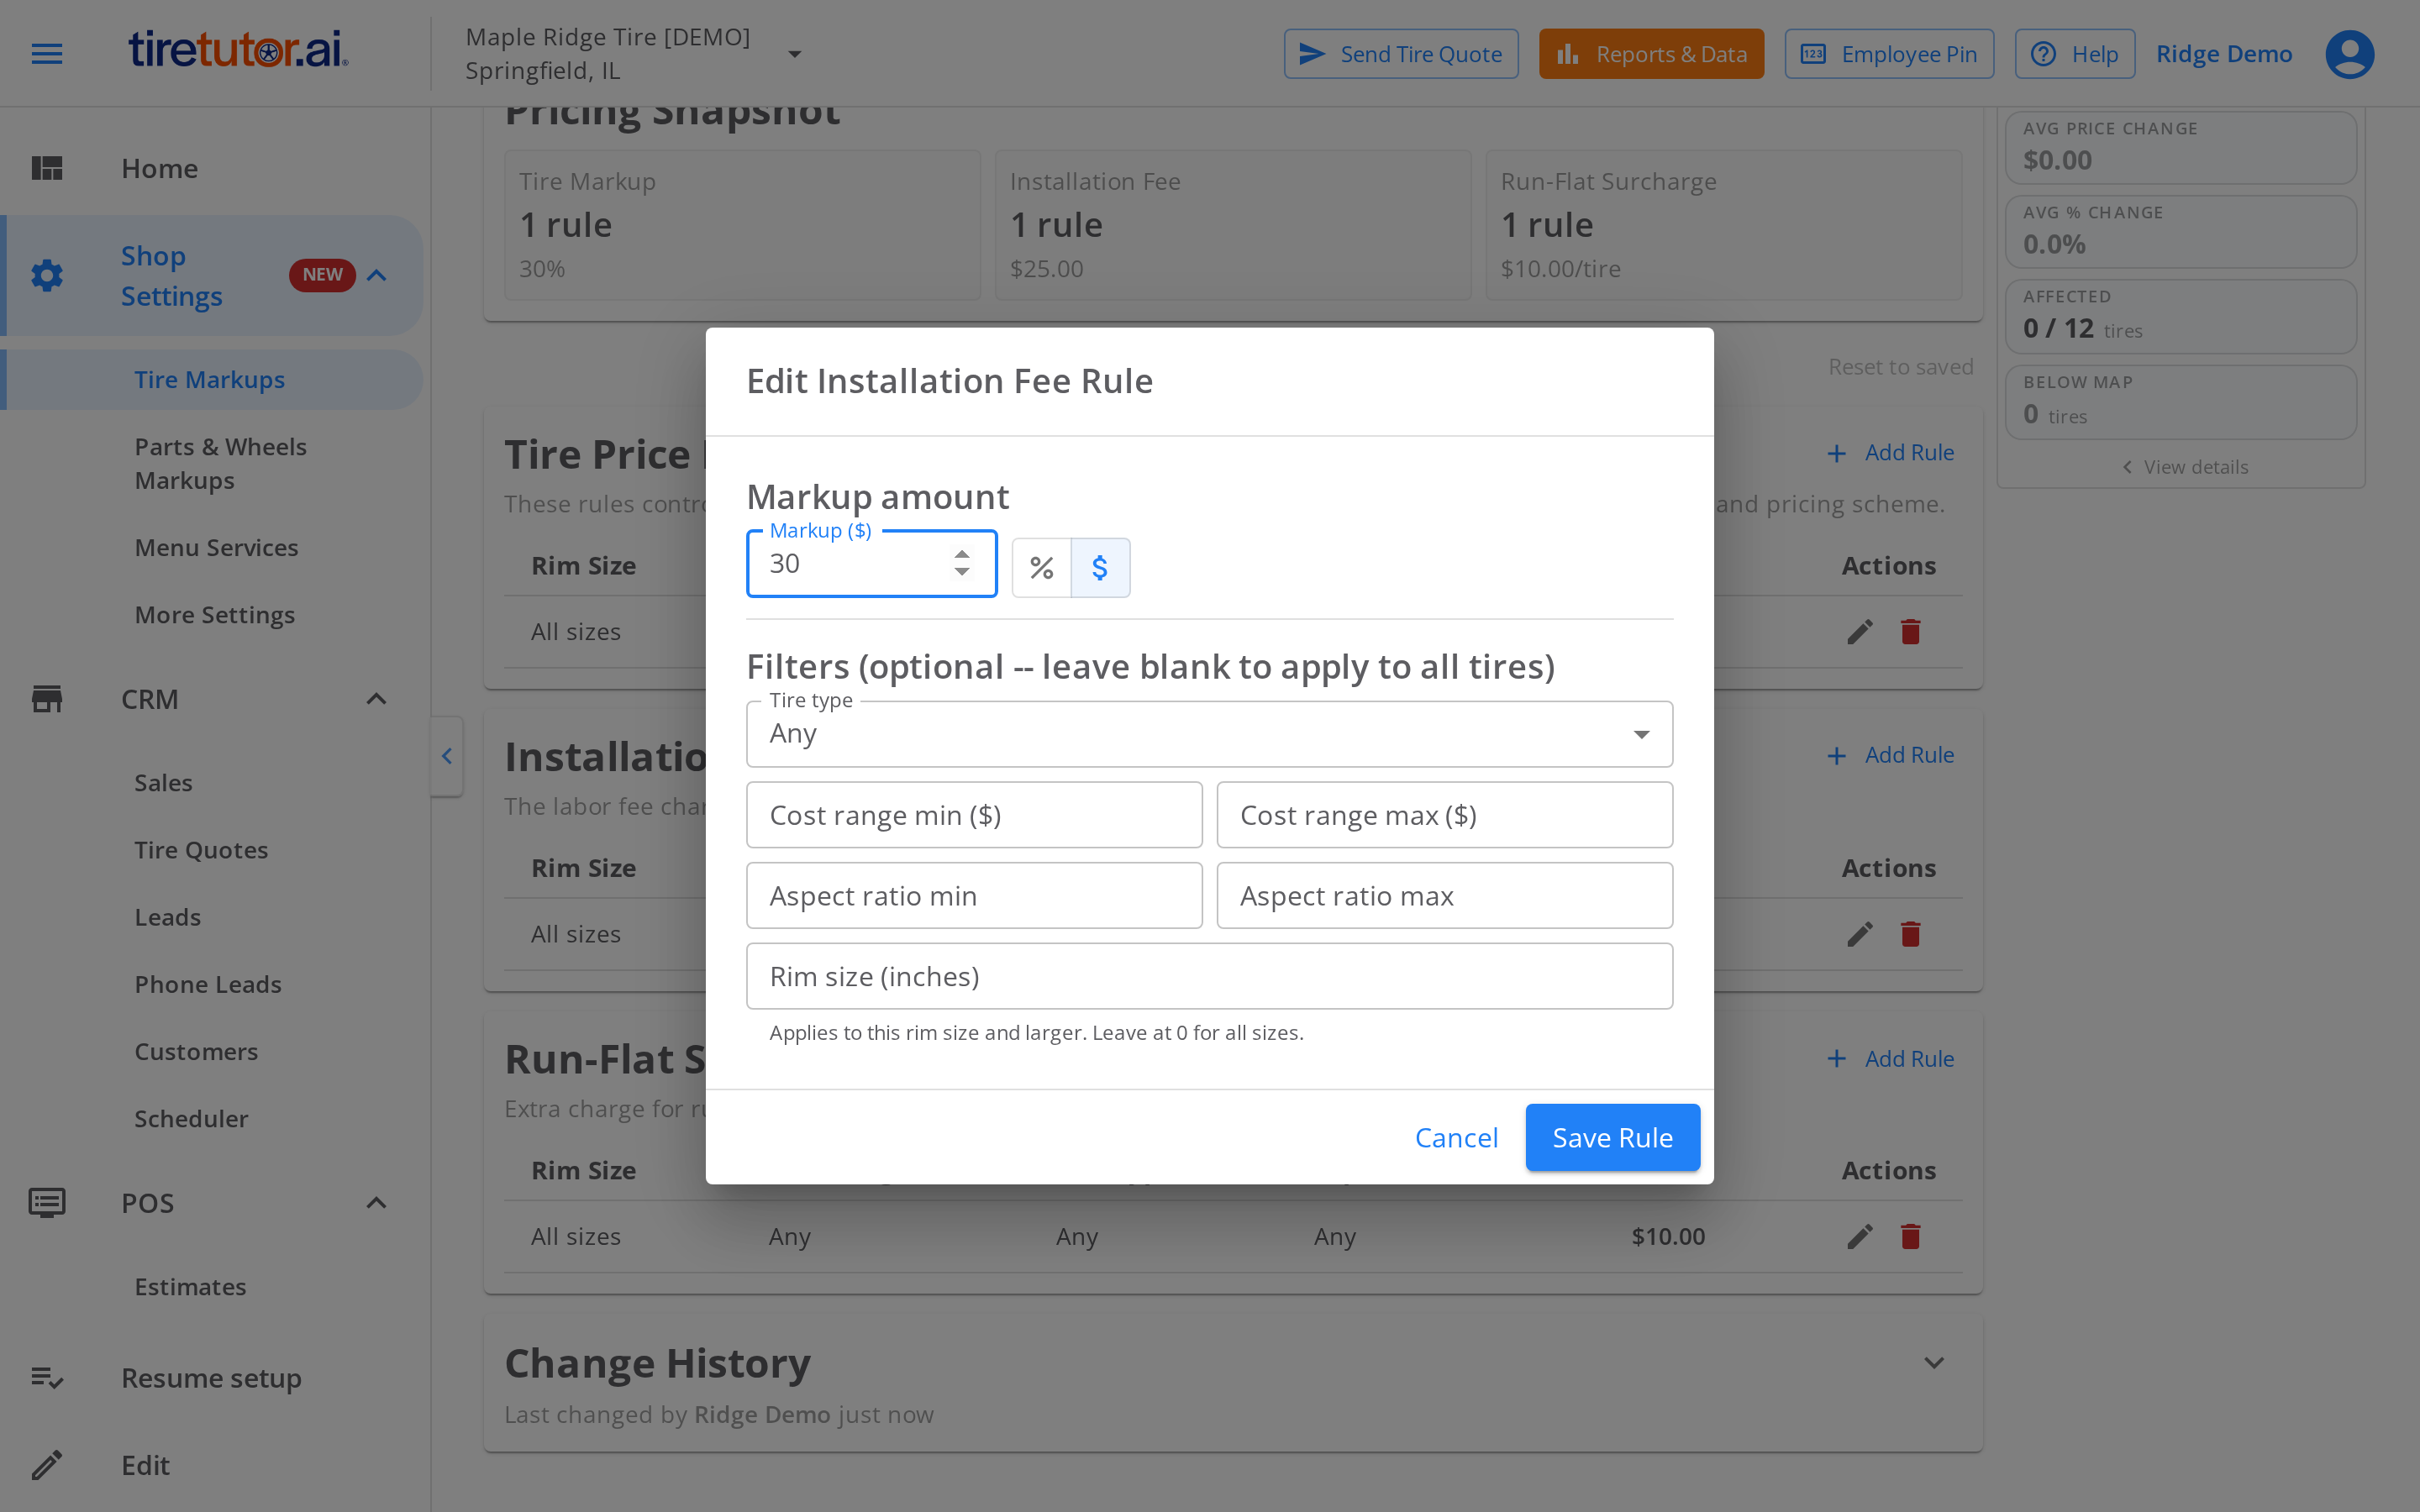Open the Tire type dropdown
The height and width of the screenshot is (1512, 2420).
pyautogui.click(x=1209, y=734)
